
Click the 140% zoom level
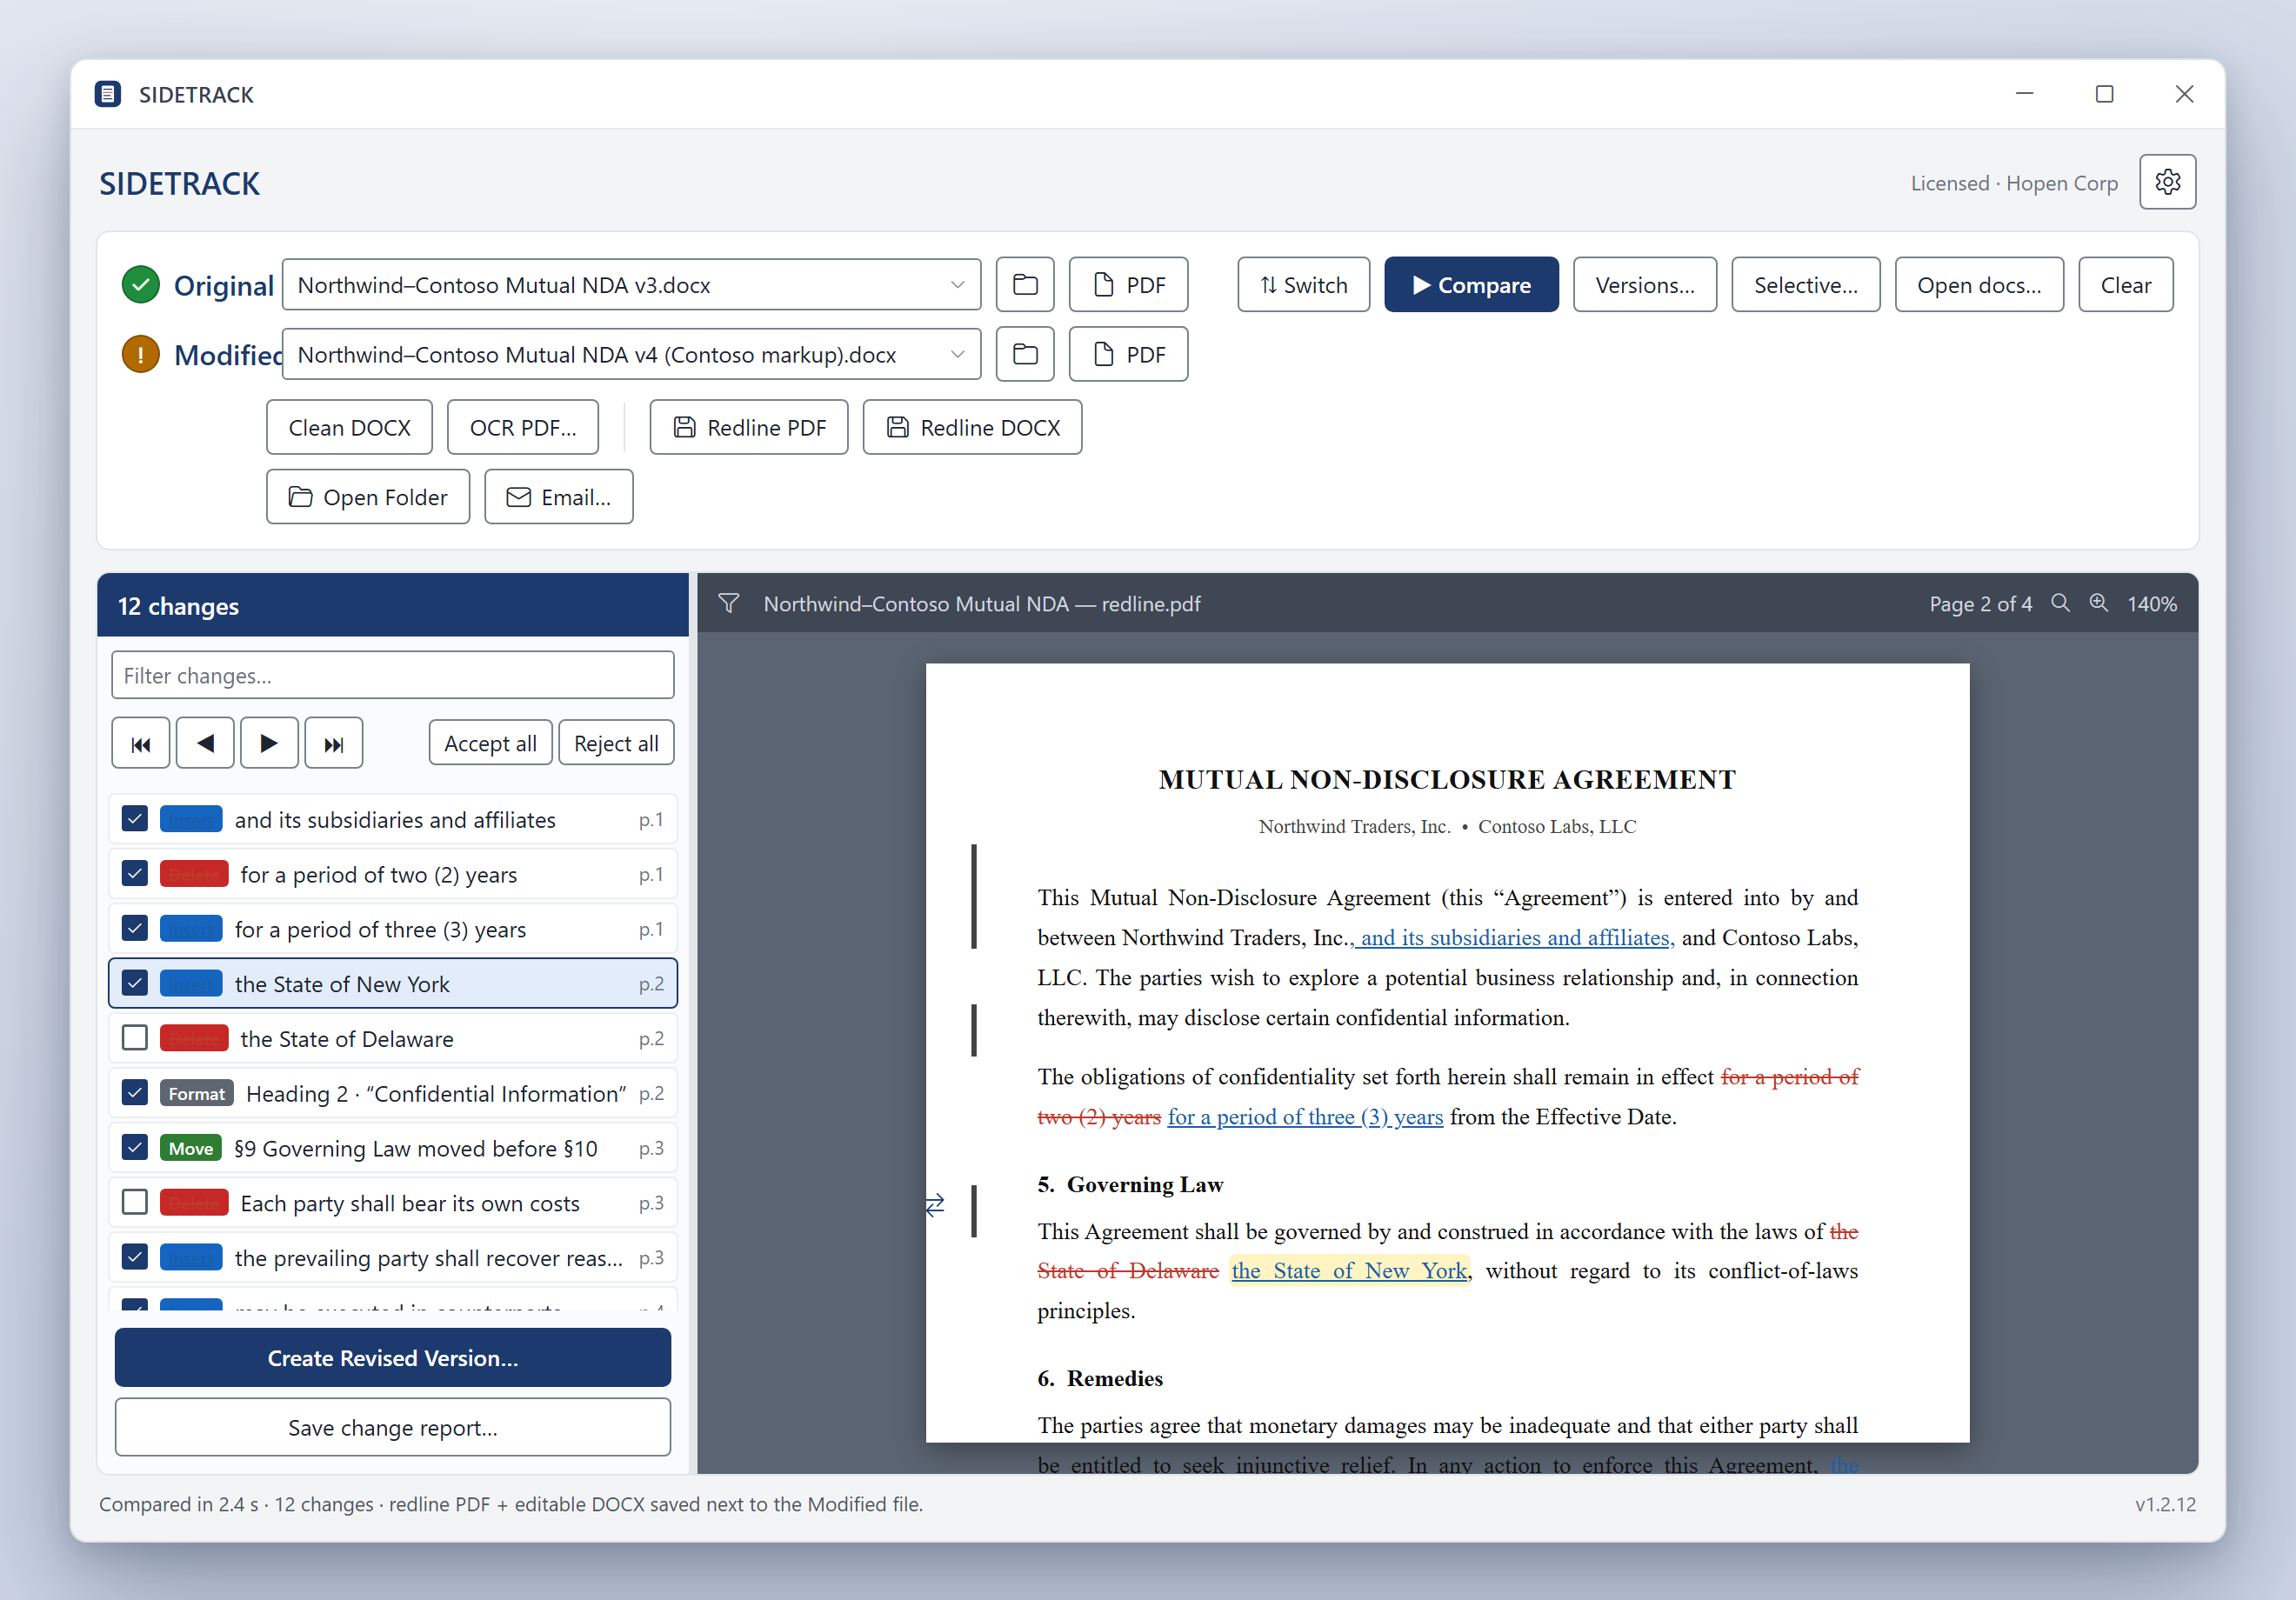pos(2152,604)
